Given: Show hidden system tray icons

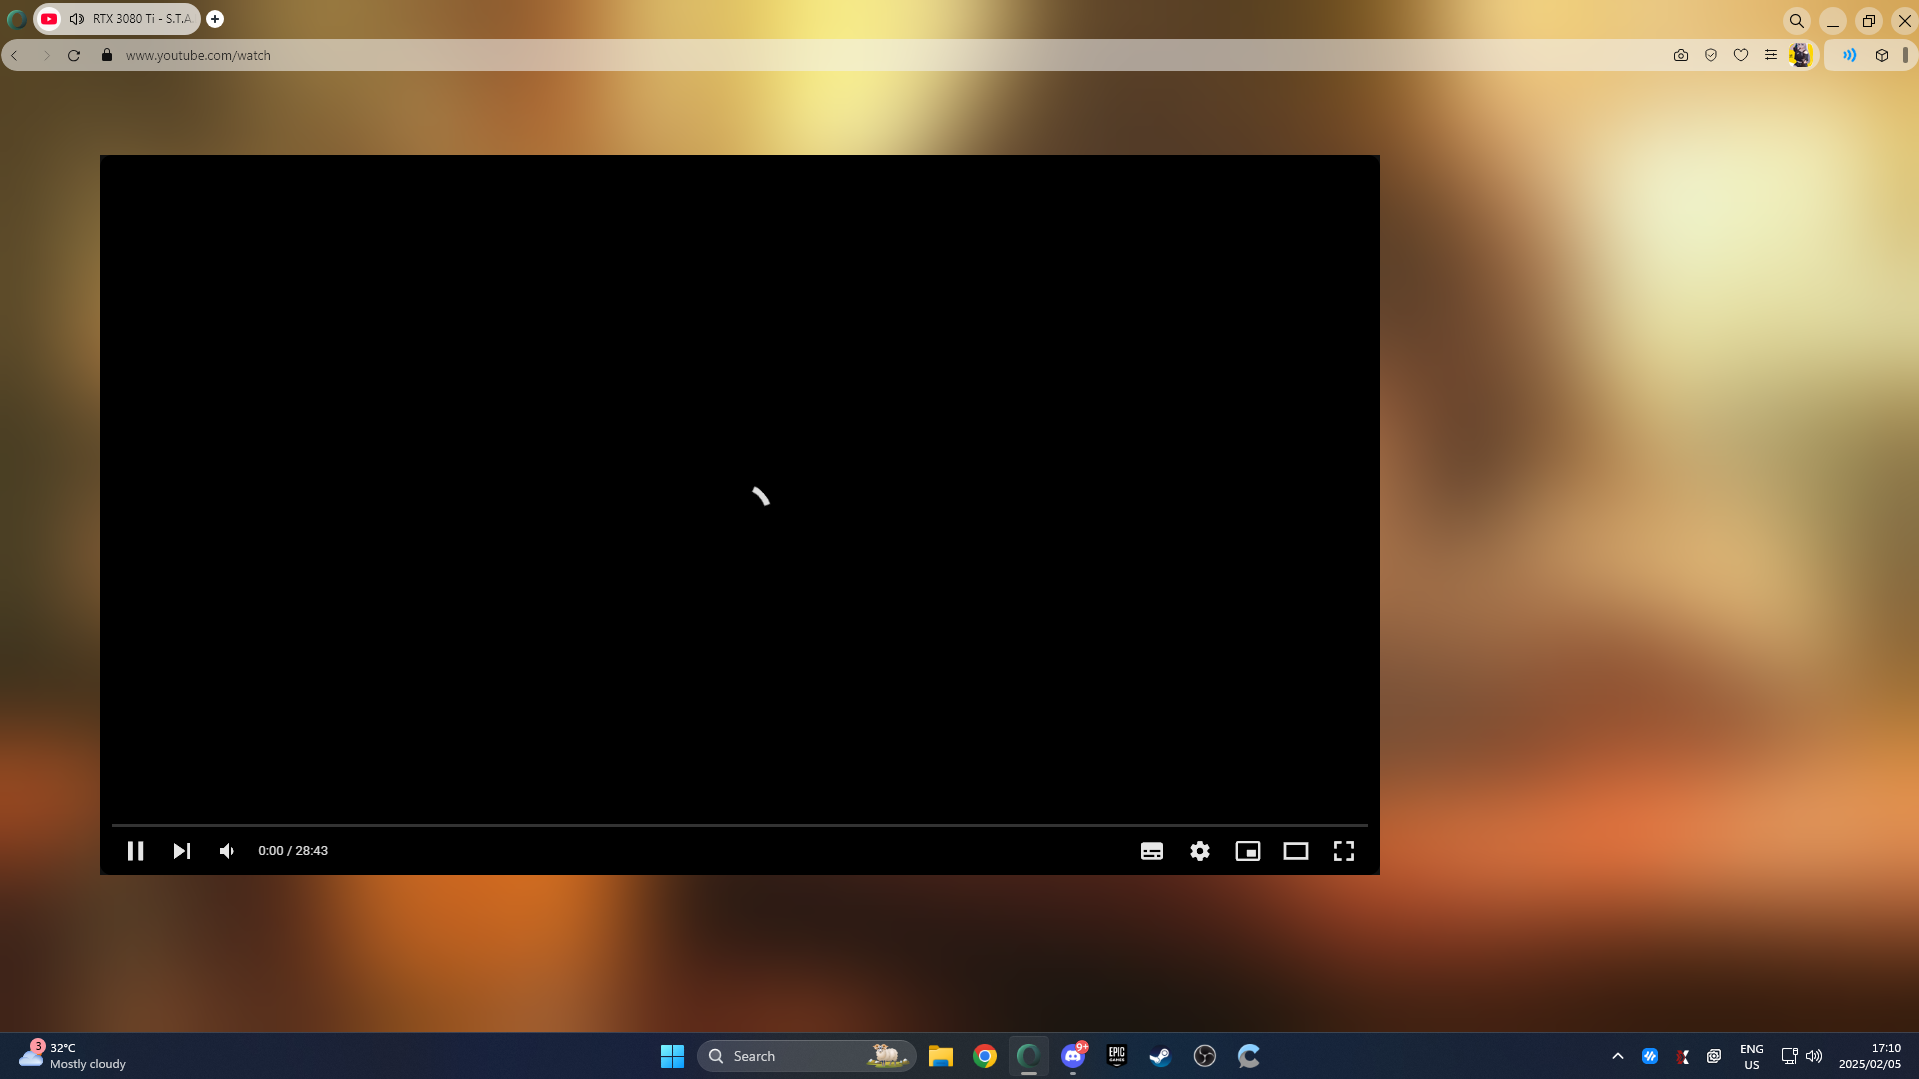Looking at the screenshot, I should pyautogui.click(x=1618, y=1056).
